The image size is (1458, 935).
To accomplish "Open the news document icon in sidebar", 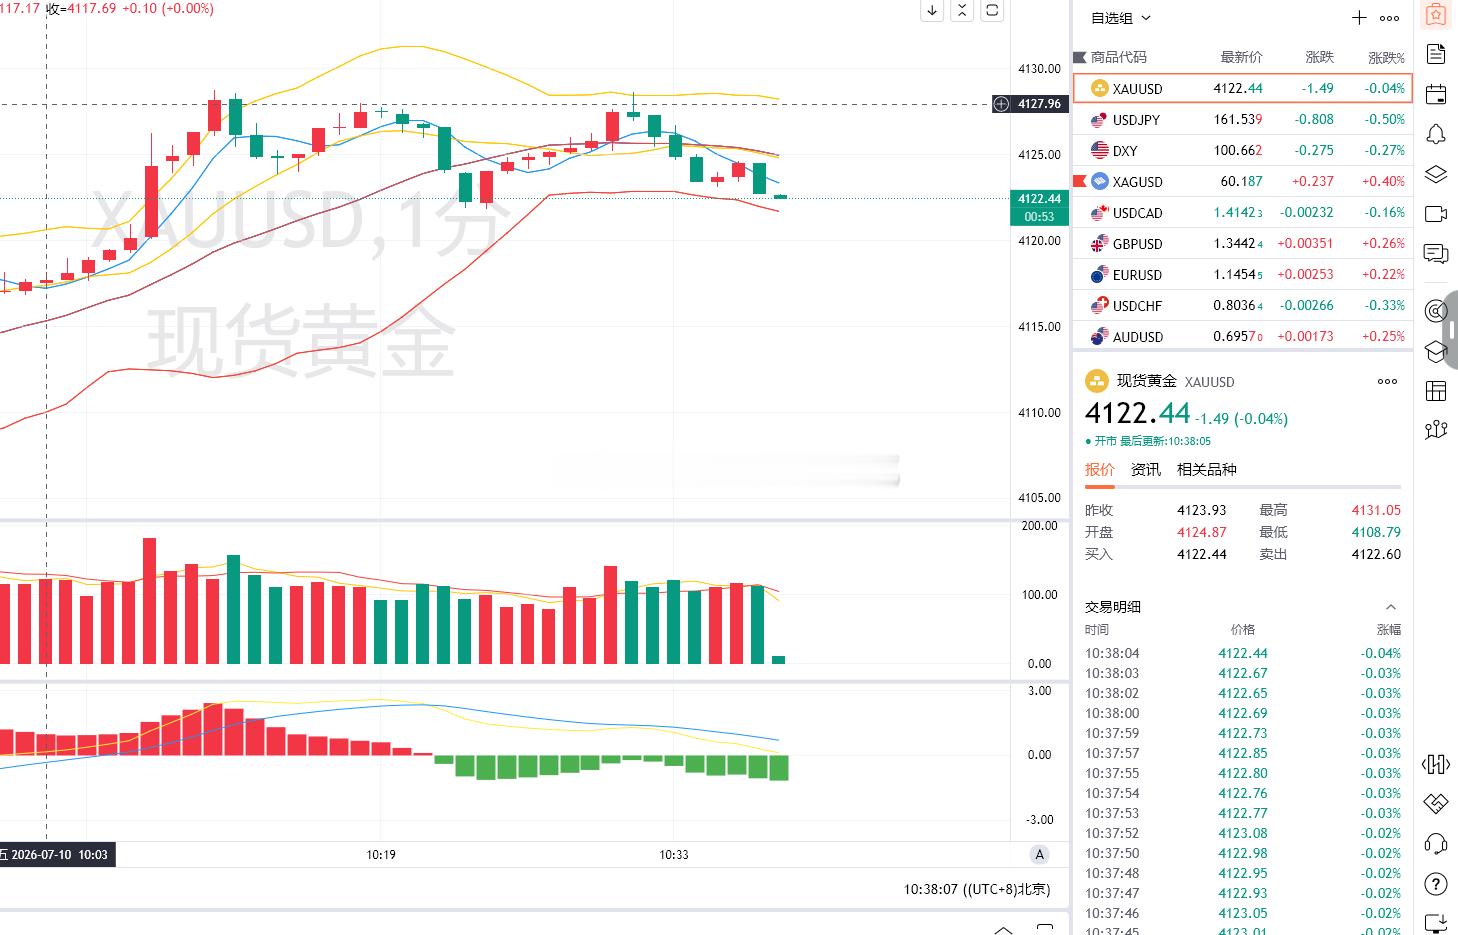I will pos(1436,54).
